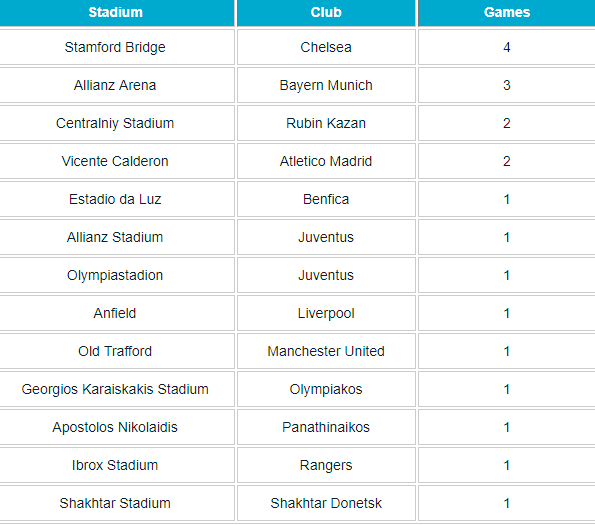Select the Old Trafford cell

pyautogui.click(x=117, y=351)
